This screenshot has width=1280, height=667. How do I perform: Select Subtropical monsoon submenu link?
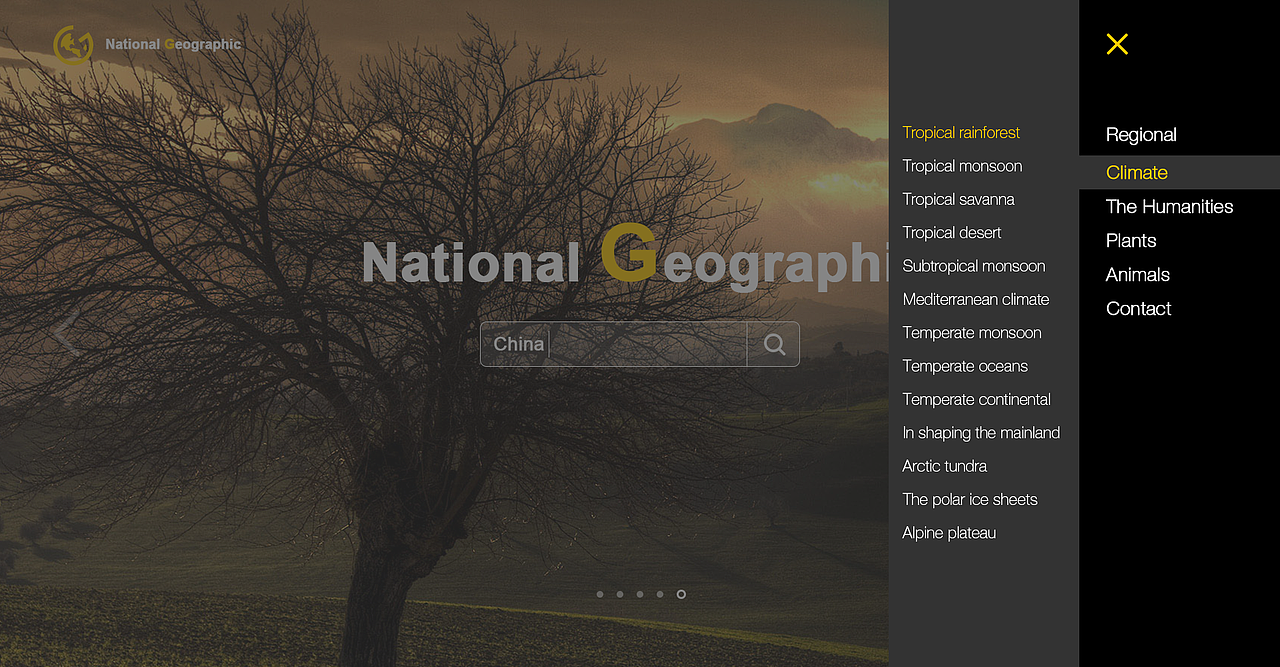(973, 266)
